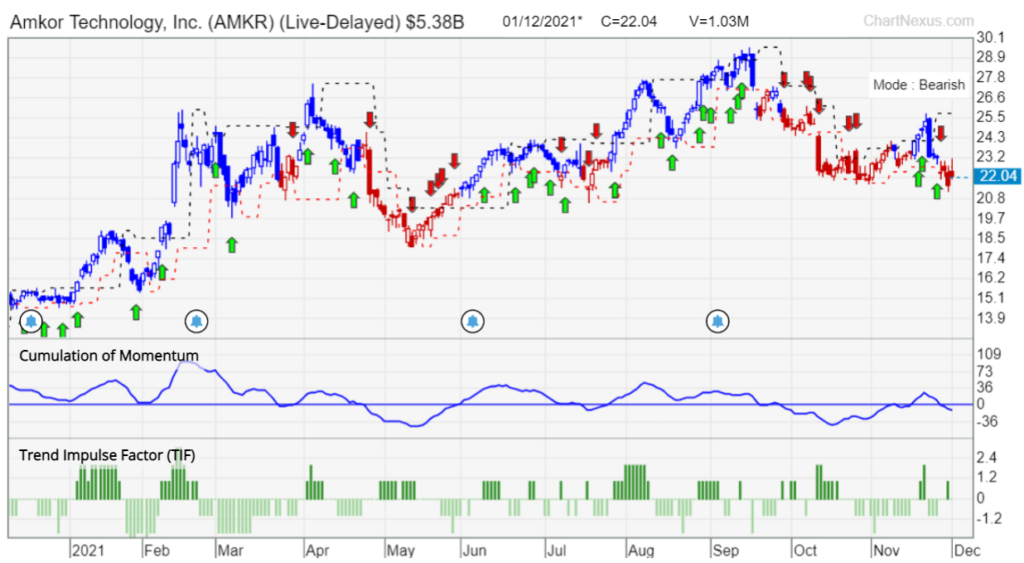The image size is (1024, 563).
Task: Click the Dec label on time axis
Action: pyautogui.click(x=968, y=550)
